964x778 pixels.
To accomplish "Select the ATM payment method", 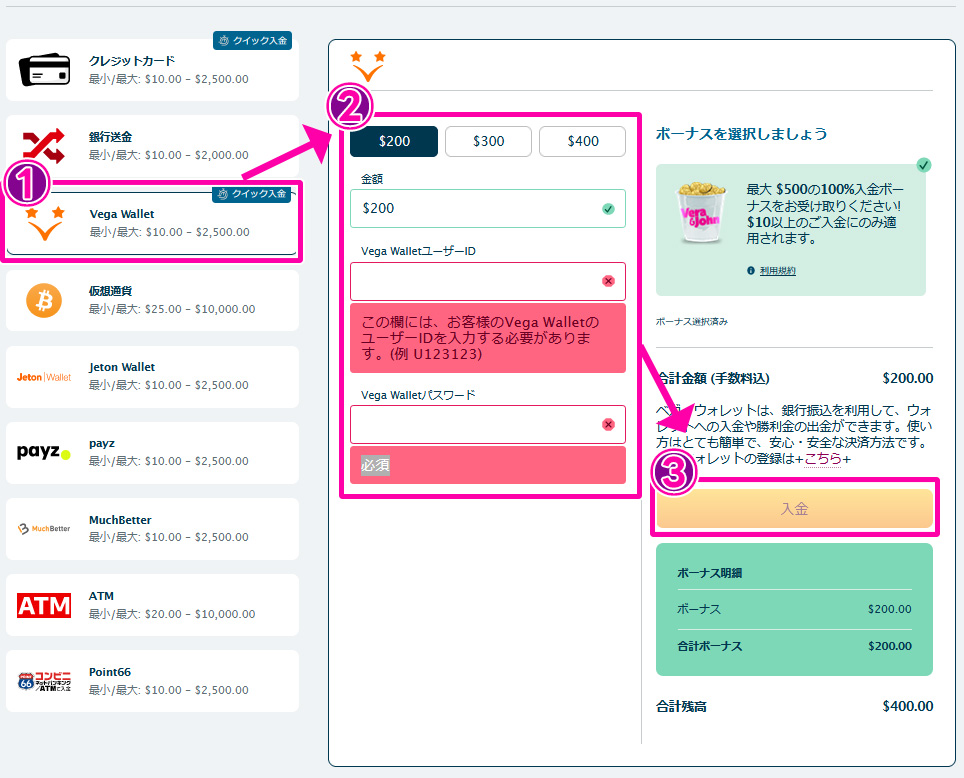I will point(152,605).
